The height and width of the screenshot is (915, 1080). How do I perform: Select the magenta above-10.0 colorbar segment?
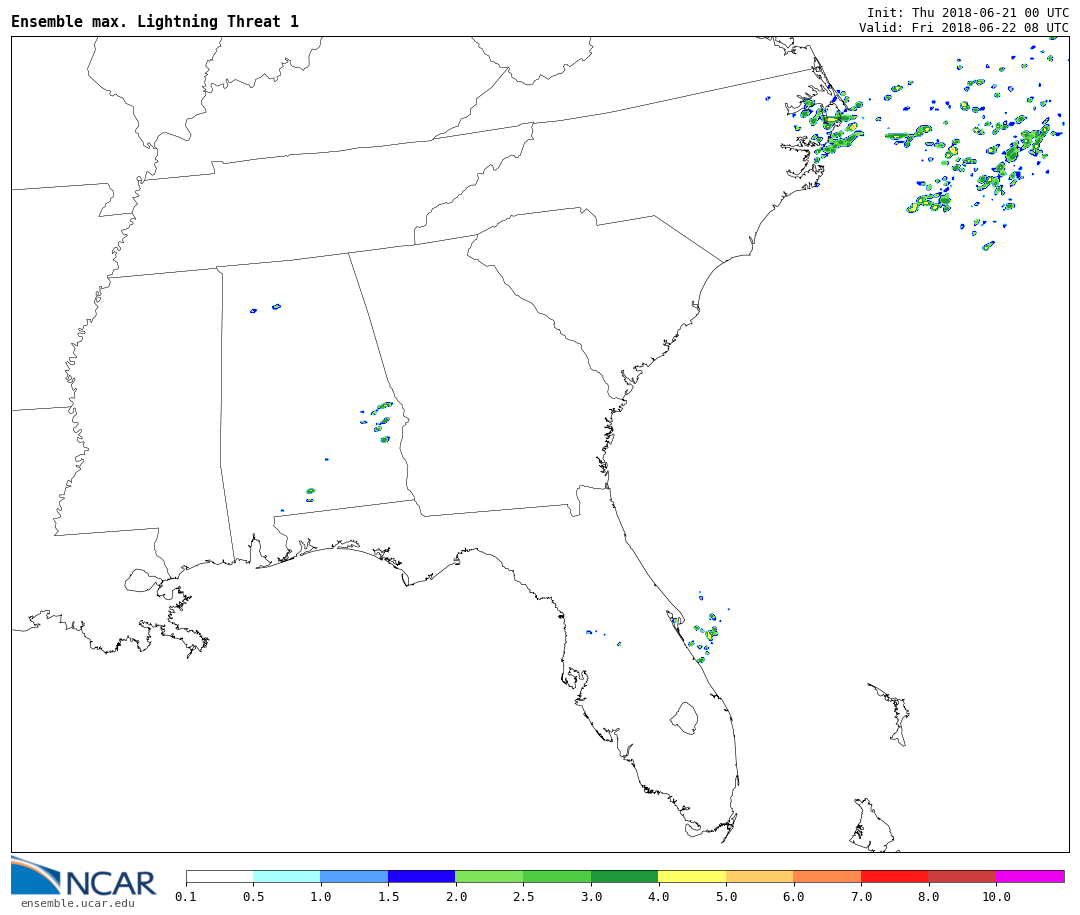point(1030,876)
